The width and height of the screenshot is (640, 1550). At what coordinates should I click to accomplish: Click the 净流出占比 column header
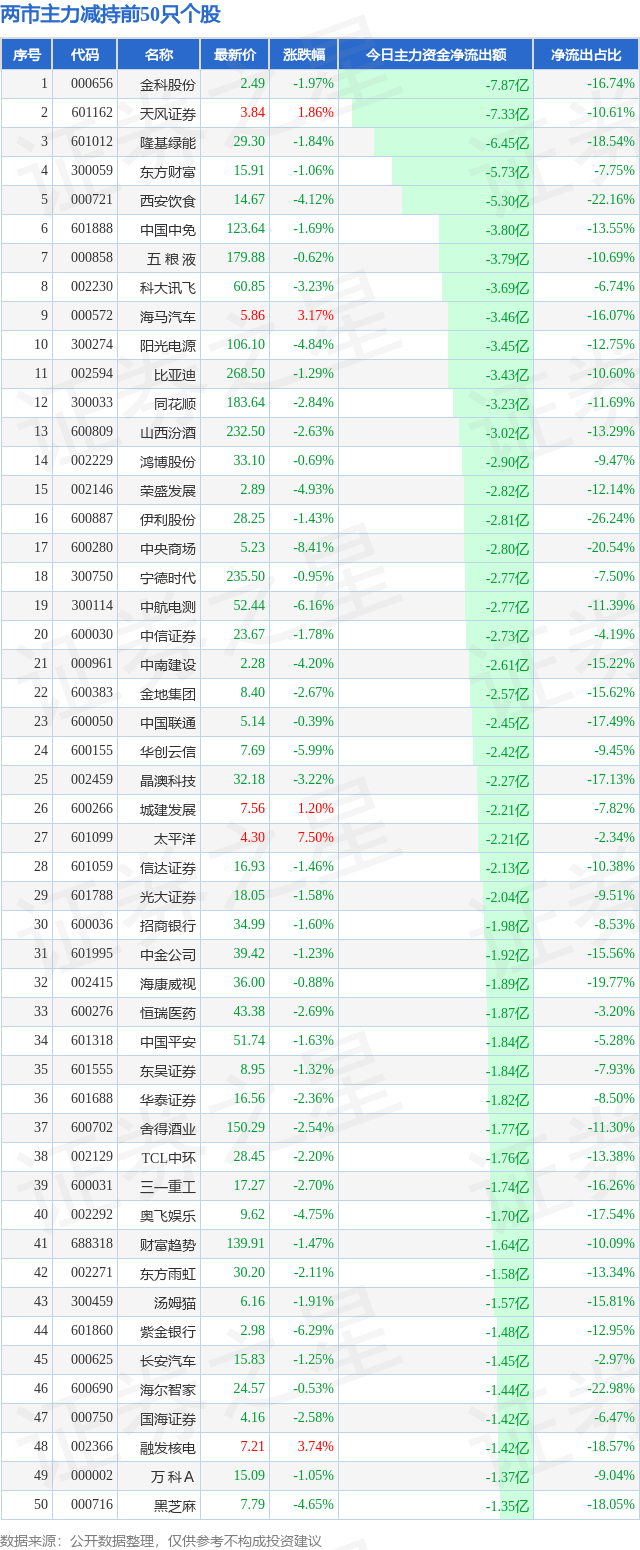(x=586, y=55)
